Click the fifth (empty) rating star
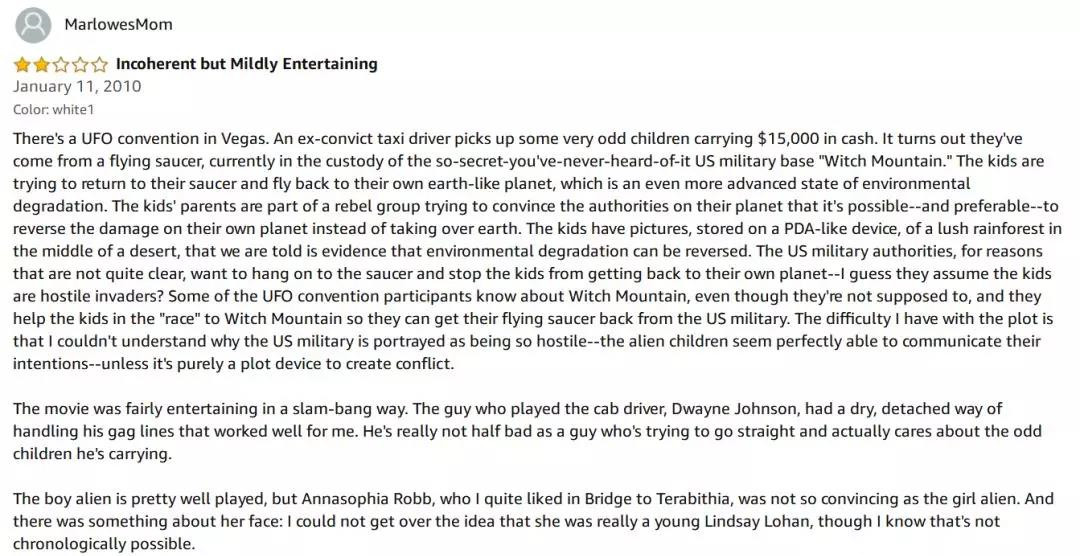Image resolution: width=1080 pixels, height=556 pixels. 99,65
